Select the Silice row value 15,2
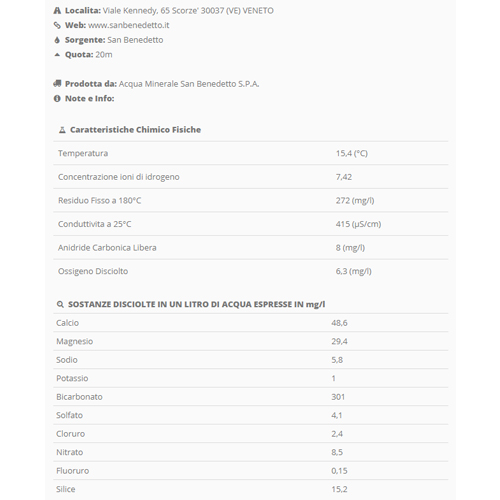The width and height of the screenshot is (500, 500). coord(339,489)
